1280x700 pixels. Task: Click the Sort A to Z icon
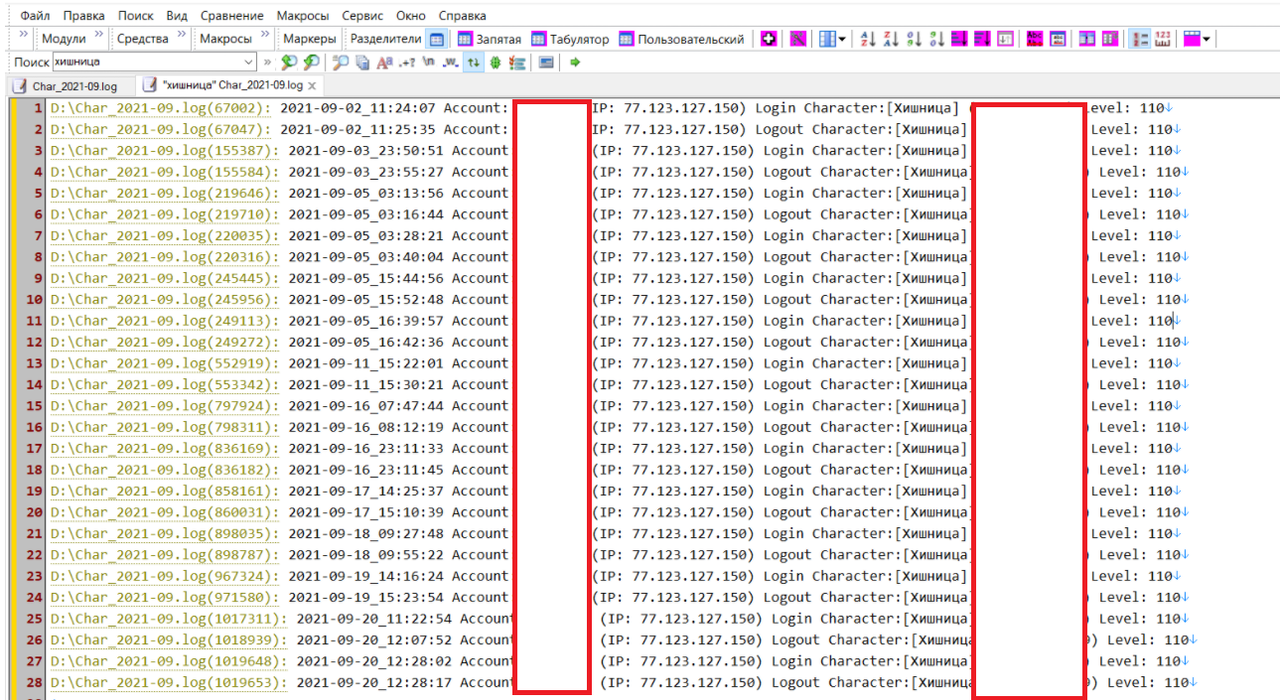tap(867, 39)
